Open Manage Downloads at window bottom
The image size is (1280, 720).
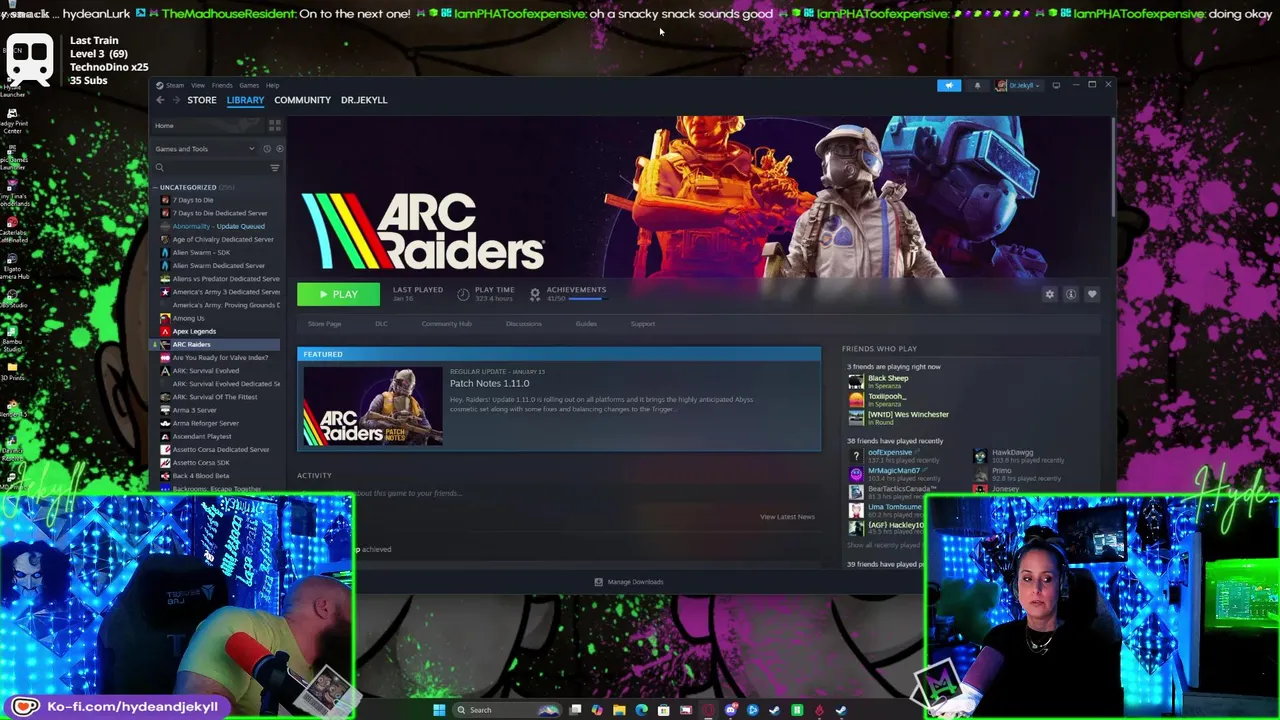coord(629,582)
